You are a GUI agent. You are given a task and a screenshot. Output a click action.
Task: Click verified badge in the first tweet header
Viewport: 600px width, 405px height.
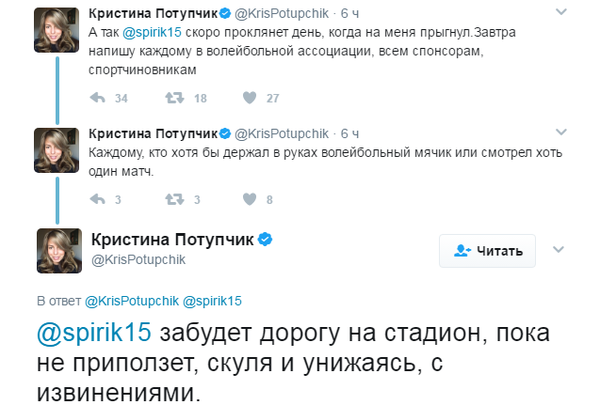click(x=226, y=16)
